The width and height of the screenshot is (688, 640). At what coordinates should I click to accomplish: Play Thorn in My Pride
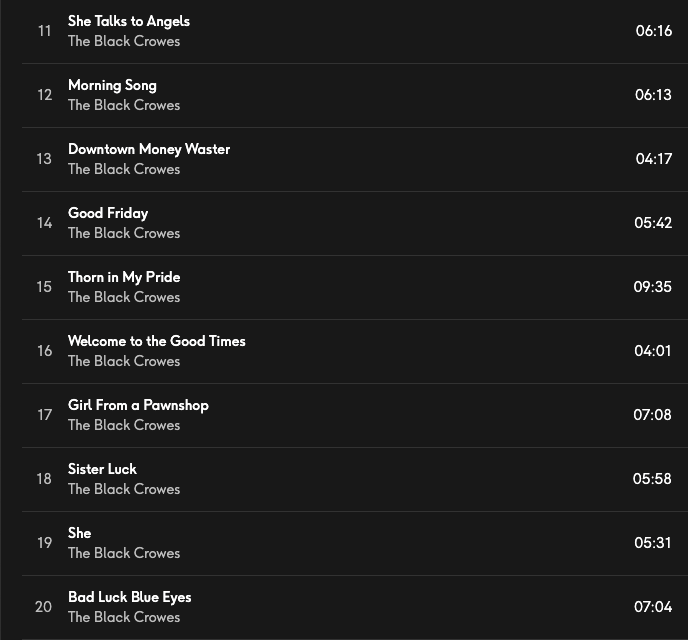(124, 277)
